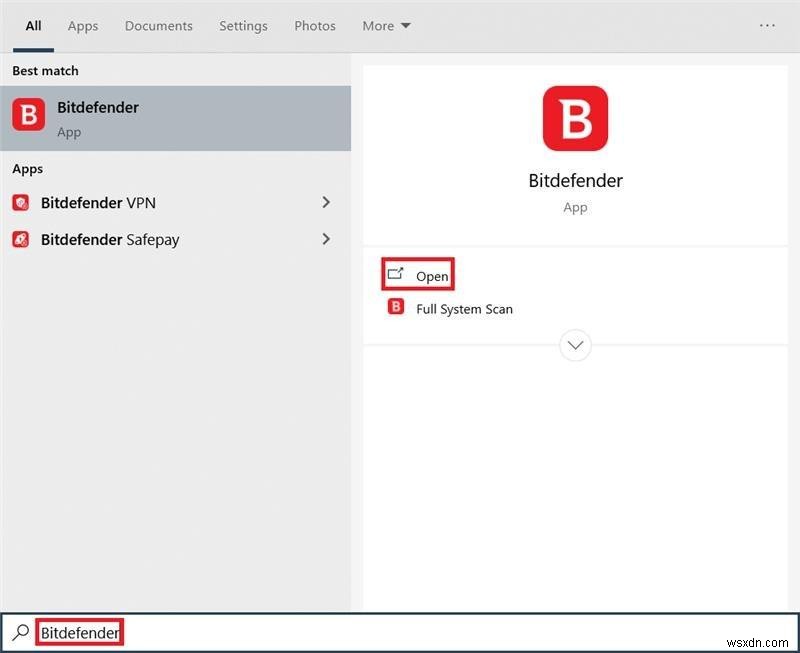
Task: Switch to the Documents tab
Action: [158, 25]
